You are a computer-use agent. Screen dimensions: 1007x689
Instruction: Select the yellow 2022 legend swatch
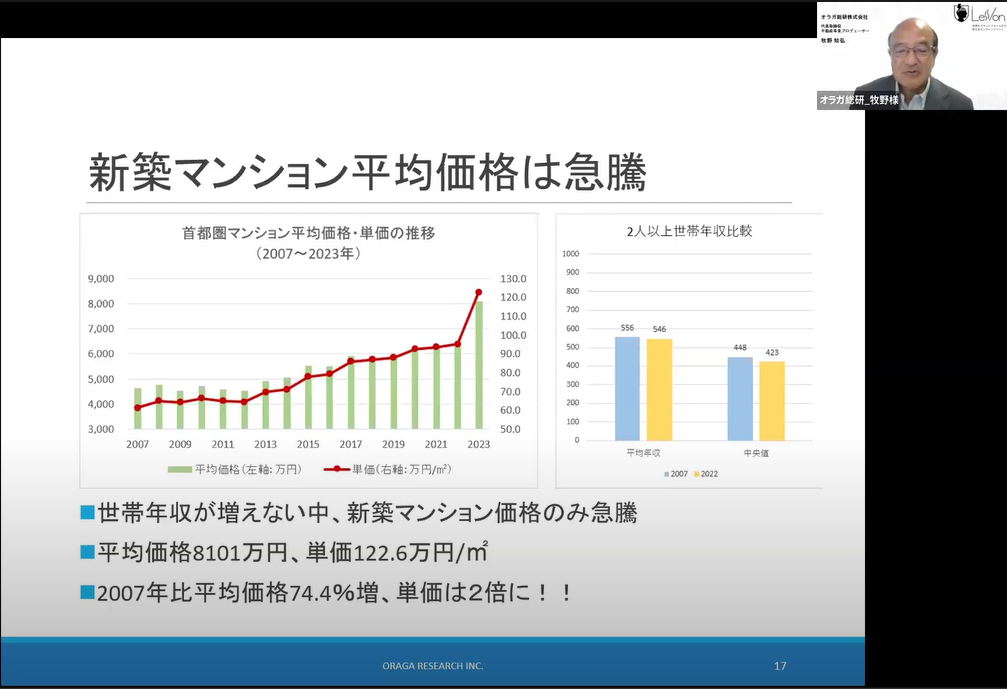[695, 474]
